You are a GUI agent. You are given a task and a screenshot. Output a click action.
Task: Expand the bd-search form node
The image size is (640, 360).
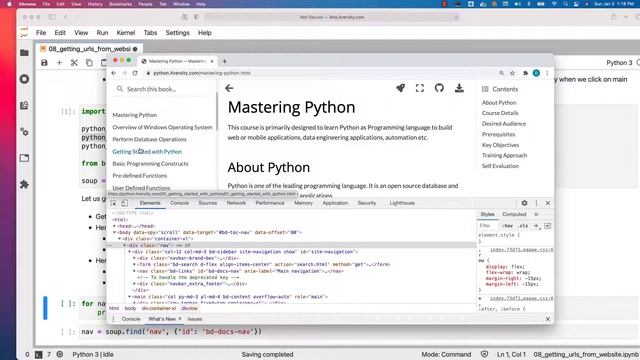coord(134,264)
